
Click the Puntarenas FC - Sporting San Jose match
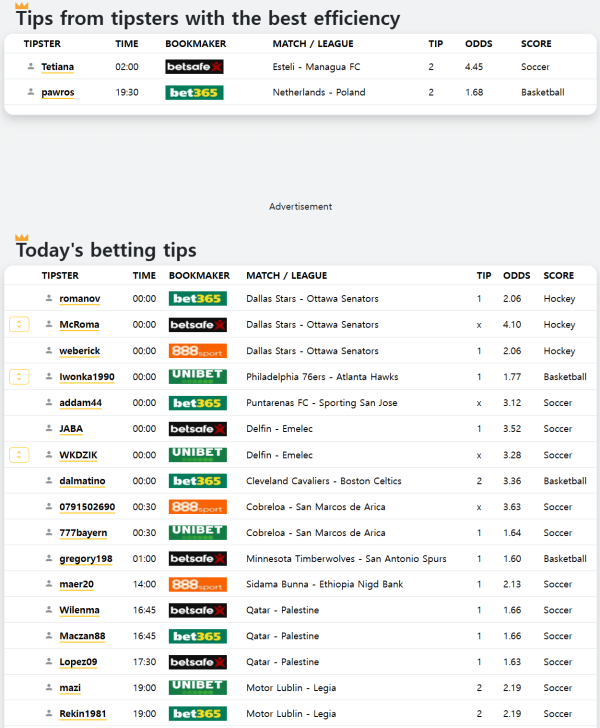tap(322, 403)
